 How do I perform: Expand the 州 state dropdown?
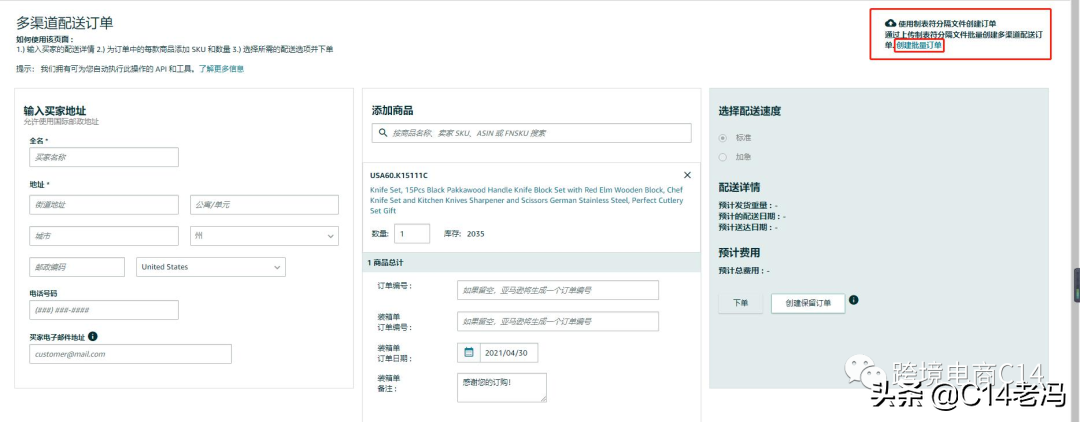264,236
